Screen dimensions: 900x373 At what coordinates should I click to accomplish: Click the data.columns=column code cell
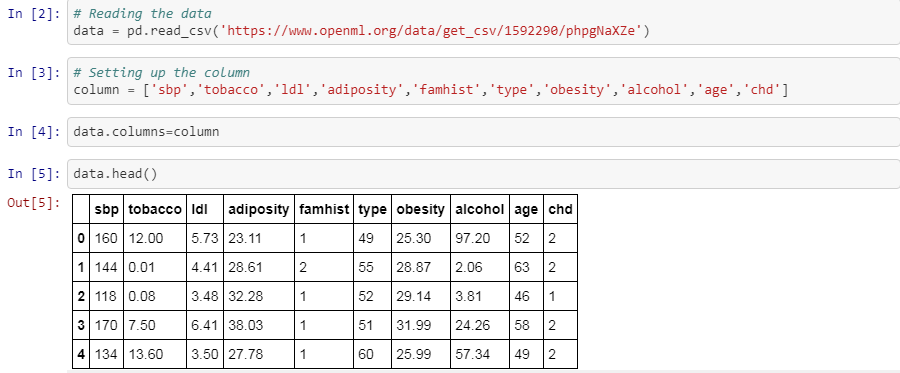coord(483,131)
